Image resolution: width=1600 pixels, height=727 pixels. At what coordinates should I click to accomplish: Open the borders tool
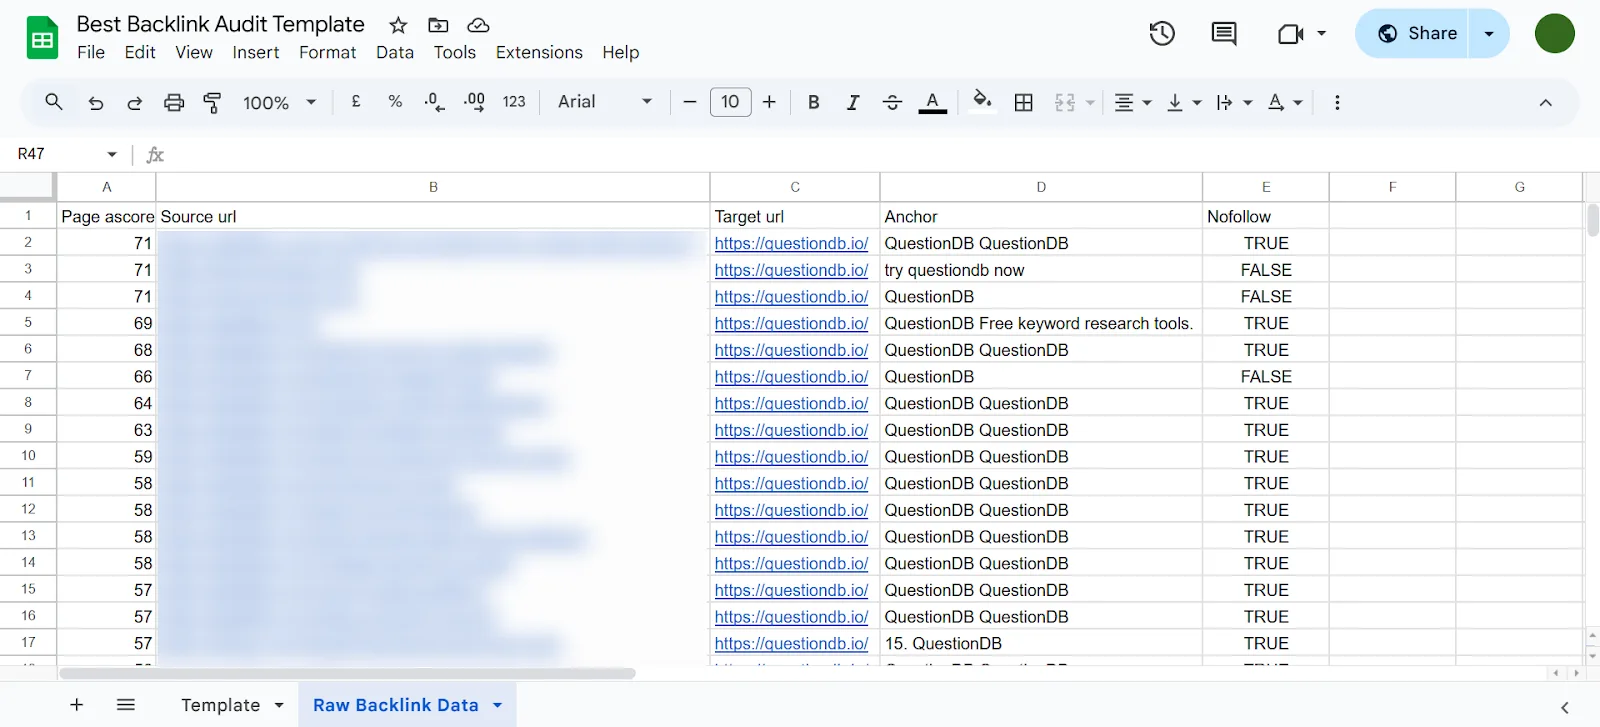click(x=1024, y=102)
